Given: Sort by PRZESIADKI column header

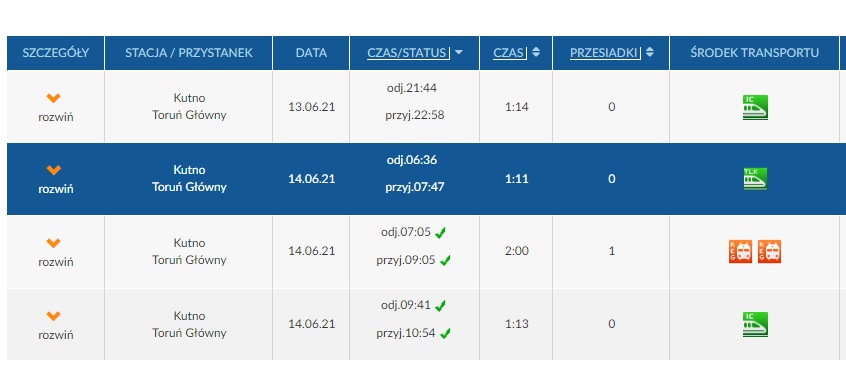Looking at the screenshot, I should tap(605, 52).
